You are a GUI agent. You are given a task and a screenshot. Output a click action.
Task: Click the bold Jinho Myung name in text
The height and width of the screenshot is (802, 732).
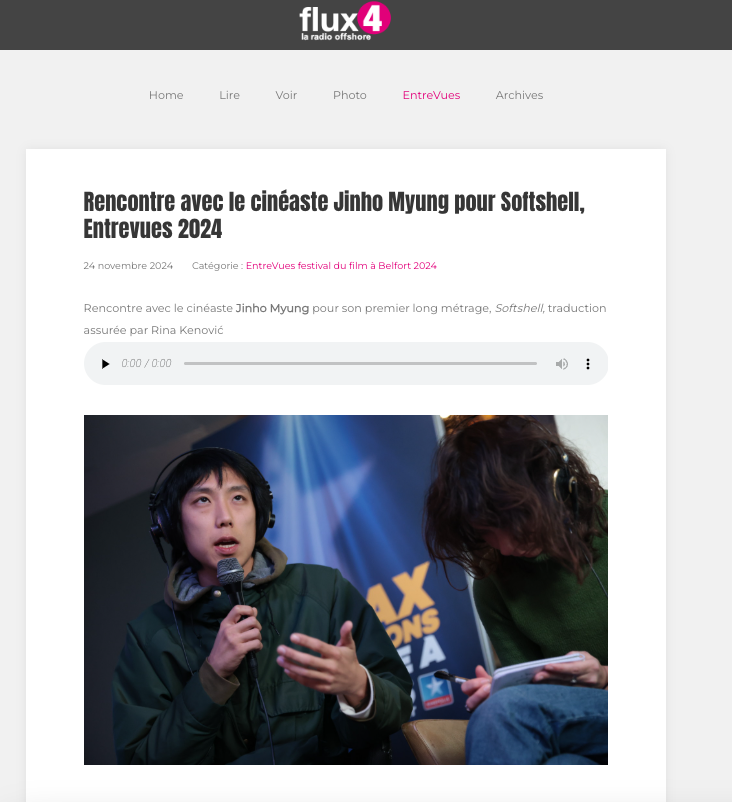pos(272,308)
